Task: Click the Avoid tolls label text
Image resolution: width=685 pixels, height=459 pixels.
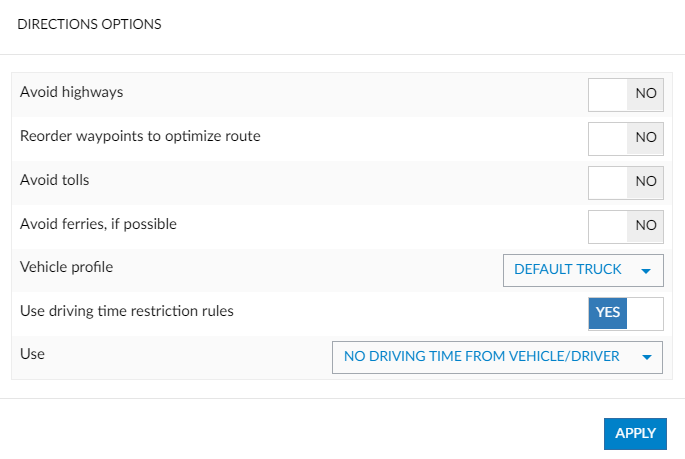Action: (55, 180)
